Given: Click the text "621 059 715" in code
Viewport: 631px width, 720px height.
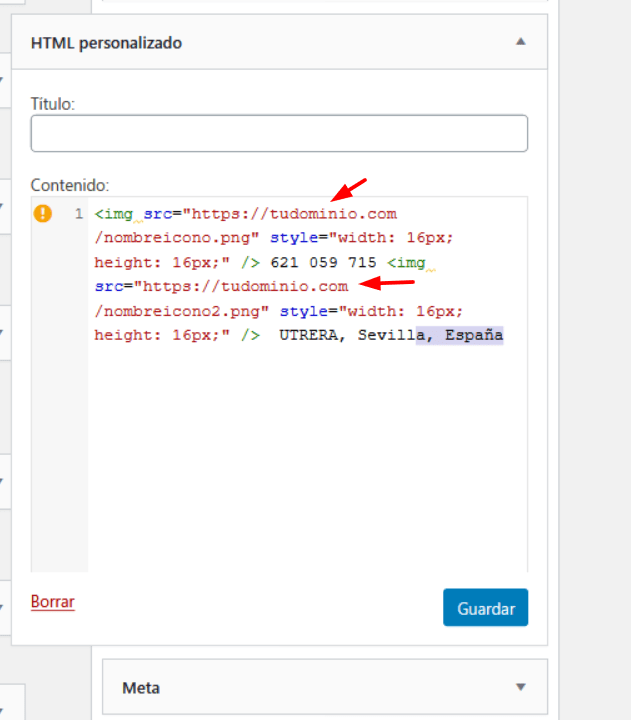Looking at the screenshot, I should (x=323, y=263).
